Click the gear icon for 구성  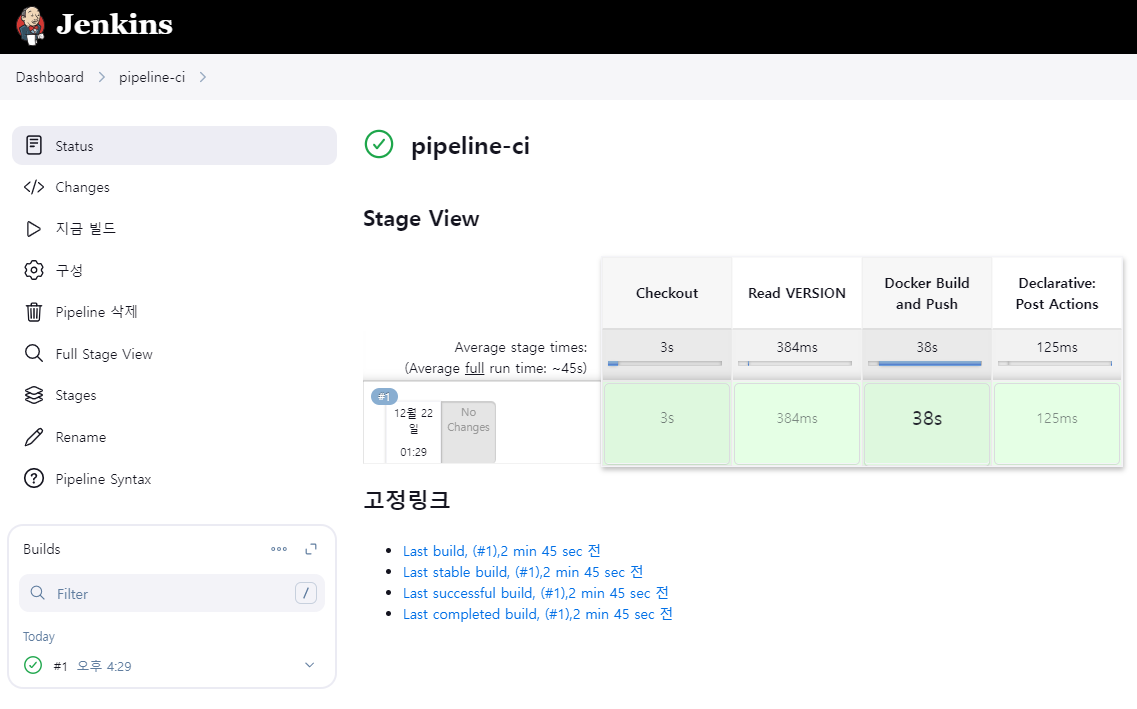click(33, 270)
